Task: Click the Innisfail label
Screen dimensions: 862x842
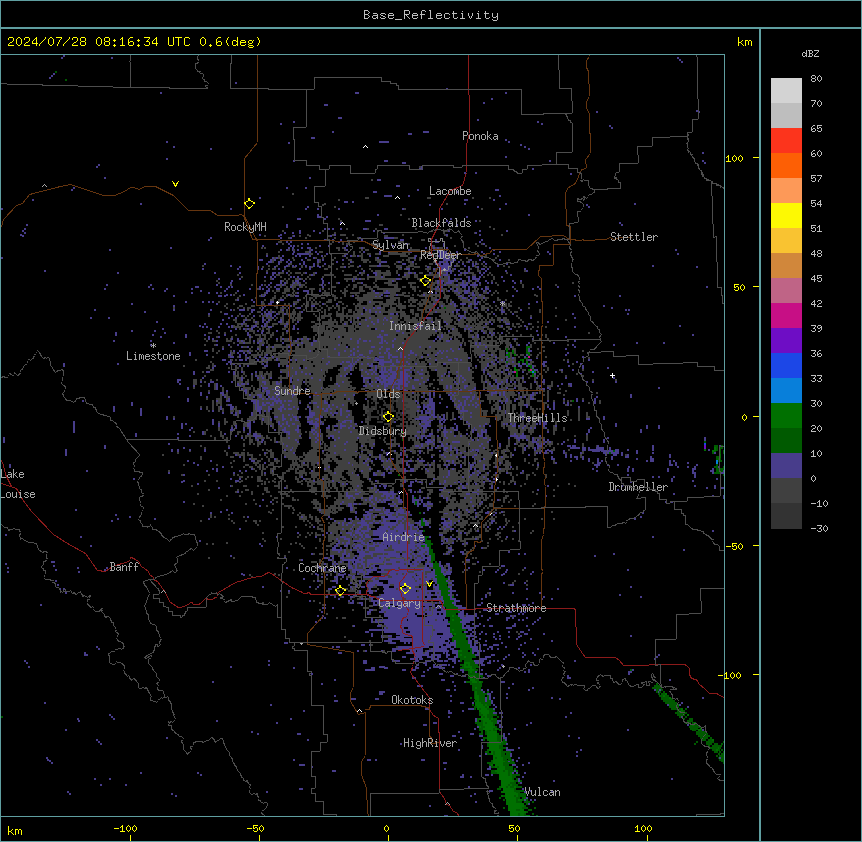Action: [415, 326]
